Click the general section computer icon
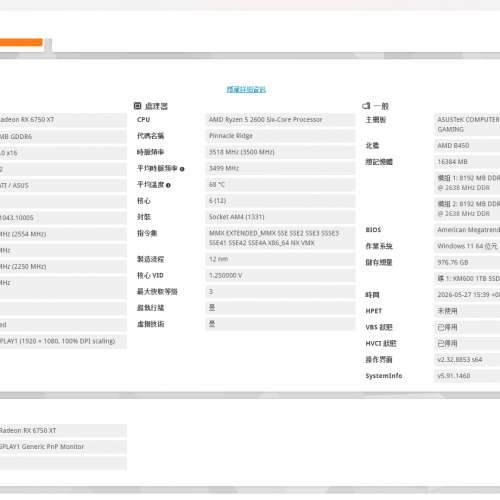The height and width of the screenshot is (500, 500). tap(366, 106)
